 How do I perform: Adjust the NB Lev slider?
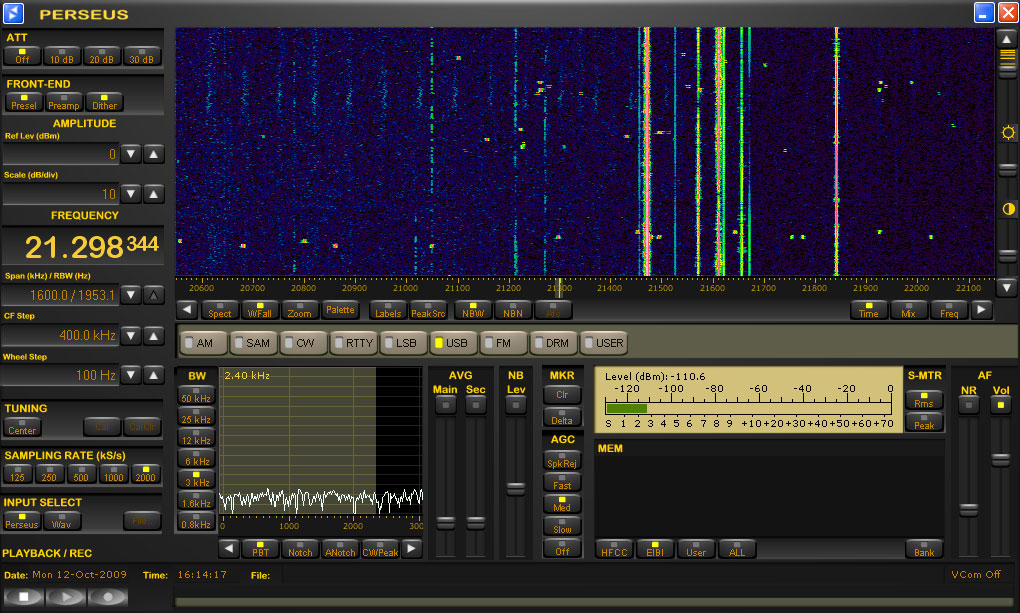515,488
